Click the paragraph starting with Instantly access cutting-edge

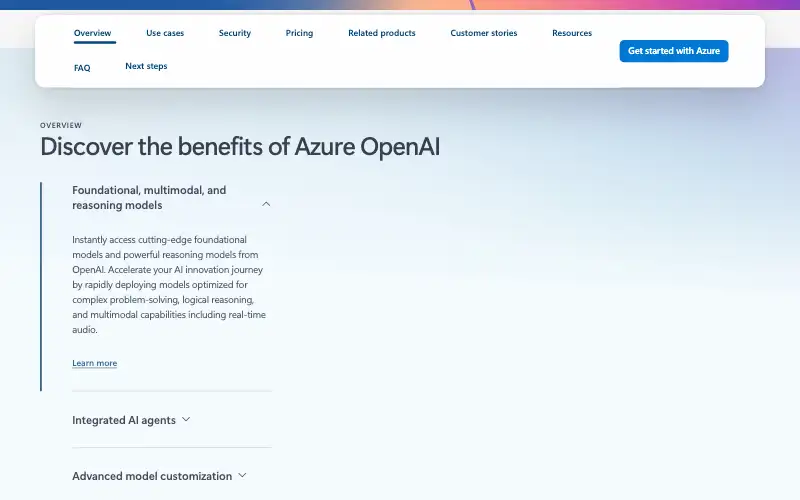169,285
